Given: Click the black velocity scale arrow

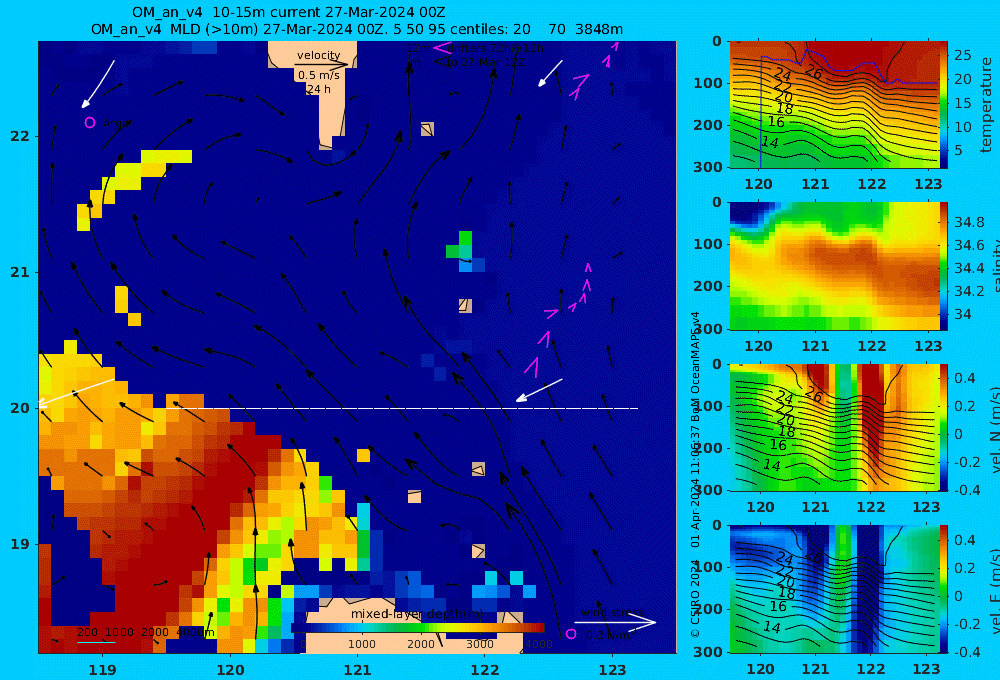Looking at the screenshot, I should coord(322,64).
